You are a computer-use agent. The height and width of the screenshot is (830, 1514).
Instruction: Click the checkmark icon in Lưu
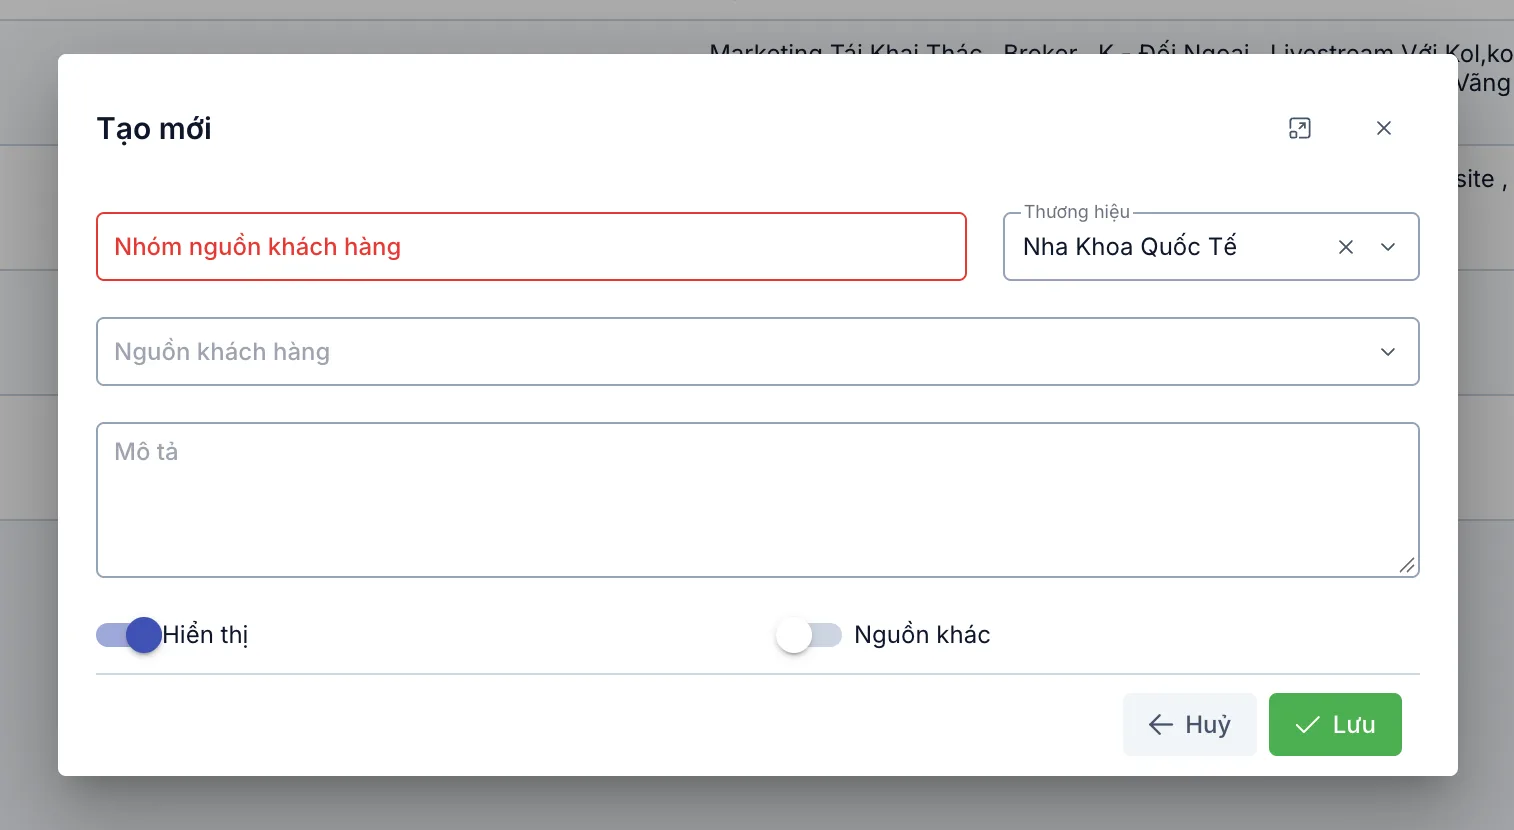pos(1307,725)
